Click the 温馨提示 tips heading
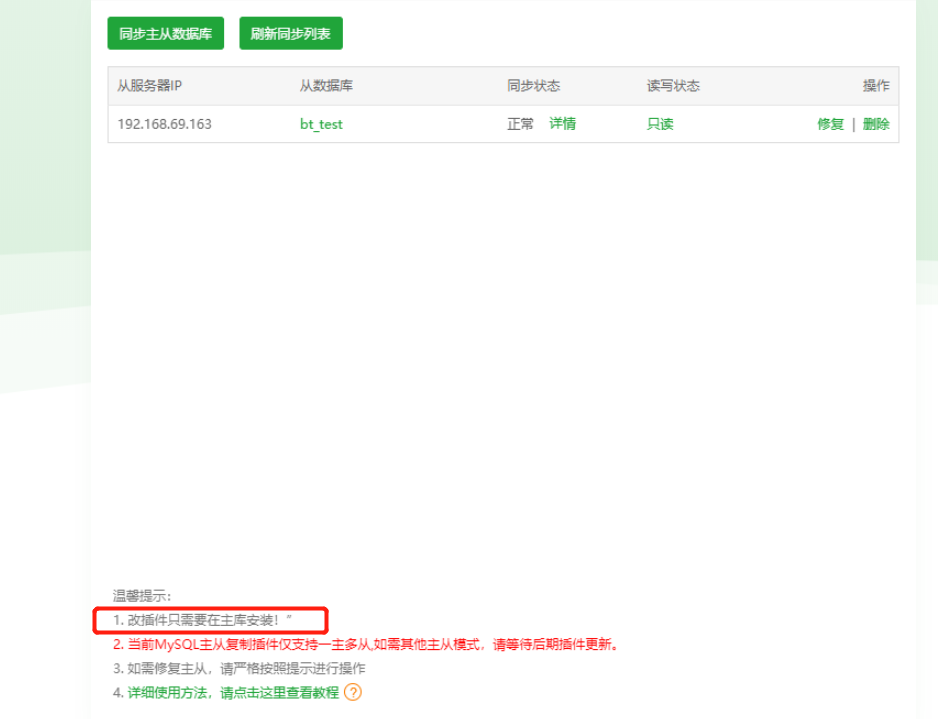 pos(140,598)
